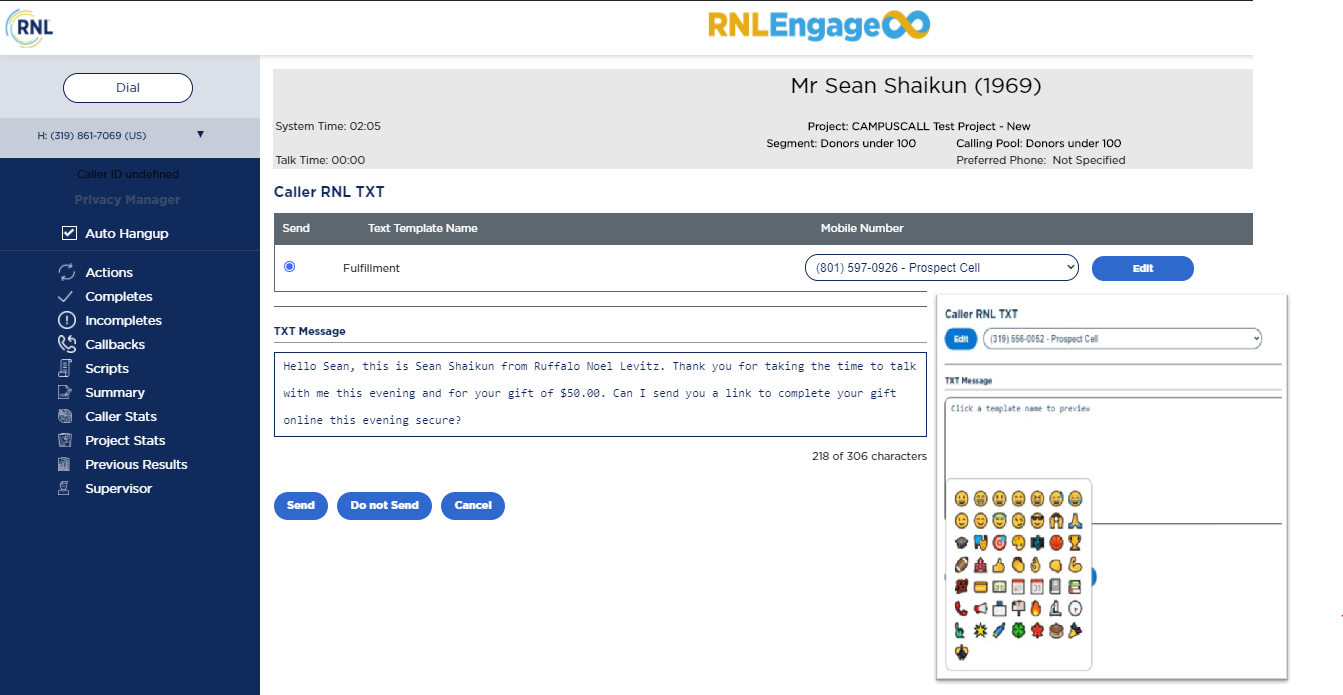The image size is (1343, 695).
Task: Click the Callbacks phone icon
Action: click(x=66, y=344)
